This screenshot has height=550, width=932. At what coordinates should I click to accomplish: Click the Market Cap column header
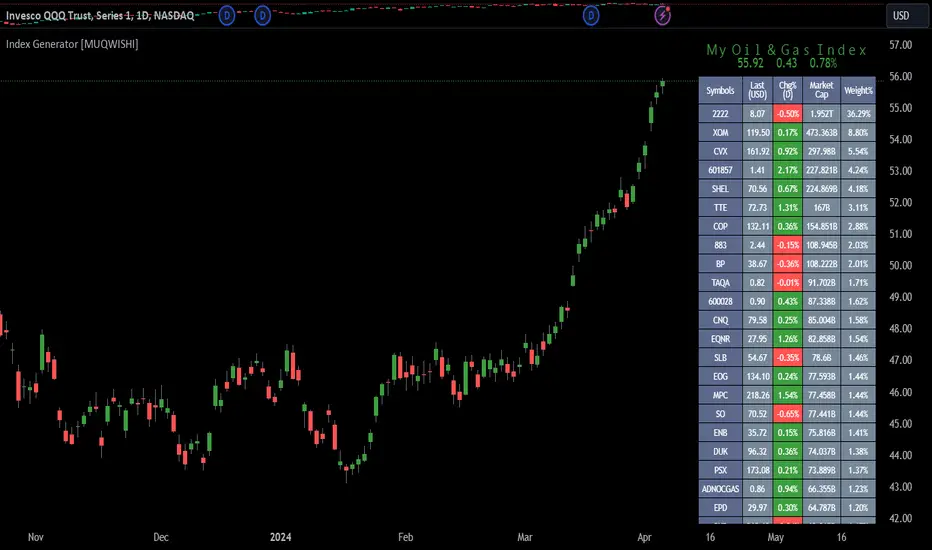click(x=821, y=90)
